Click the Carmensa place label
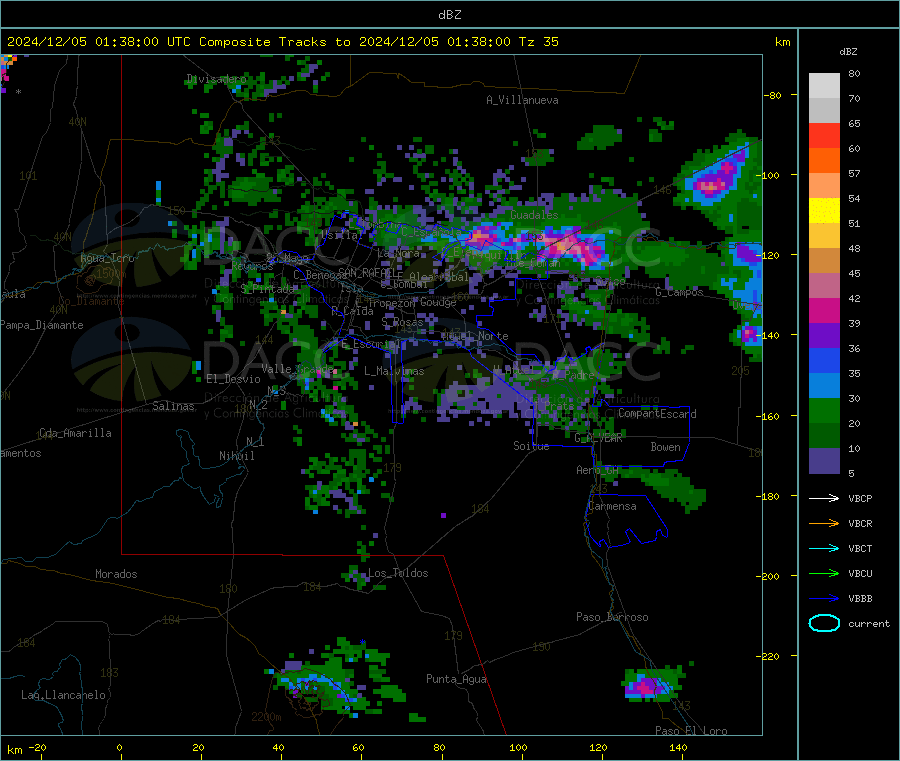Image resolution: width=900 pixels, height=761 pixels. [612, 506]
